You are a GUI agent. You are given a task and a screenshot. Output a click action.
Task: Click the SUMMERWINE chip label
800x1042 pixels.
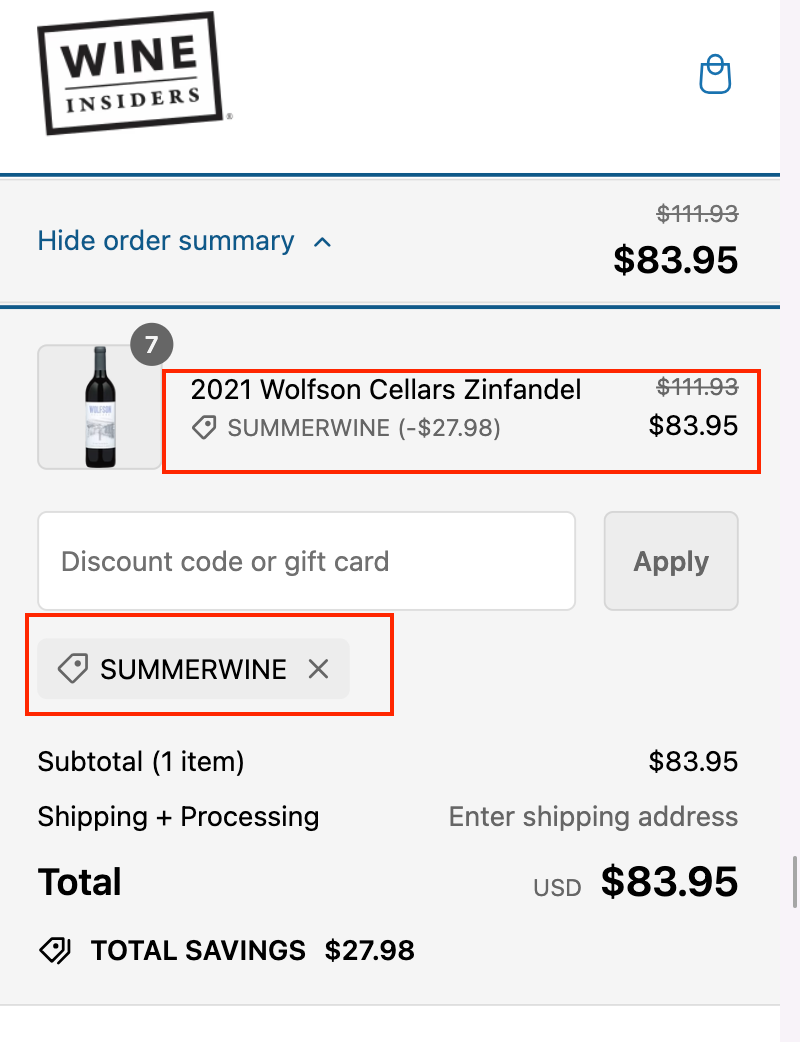click(x=193, y=669)
